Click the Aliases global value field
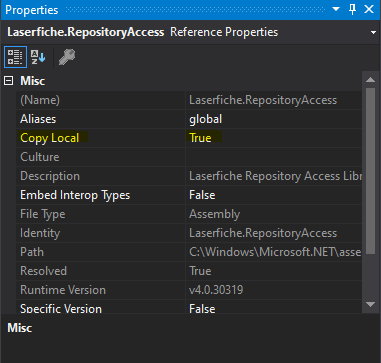The height and width of the screenshot is (363, 381). tap(274, 119)
